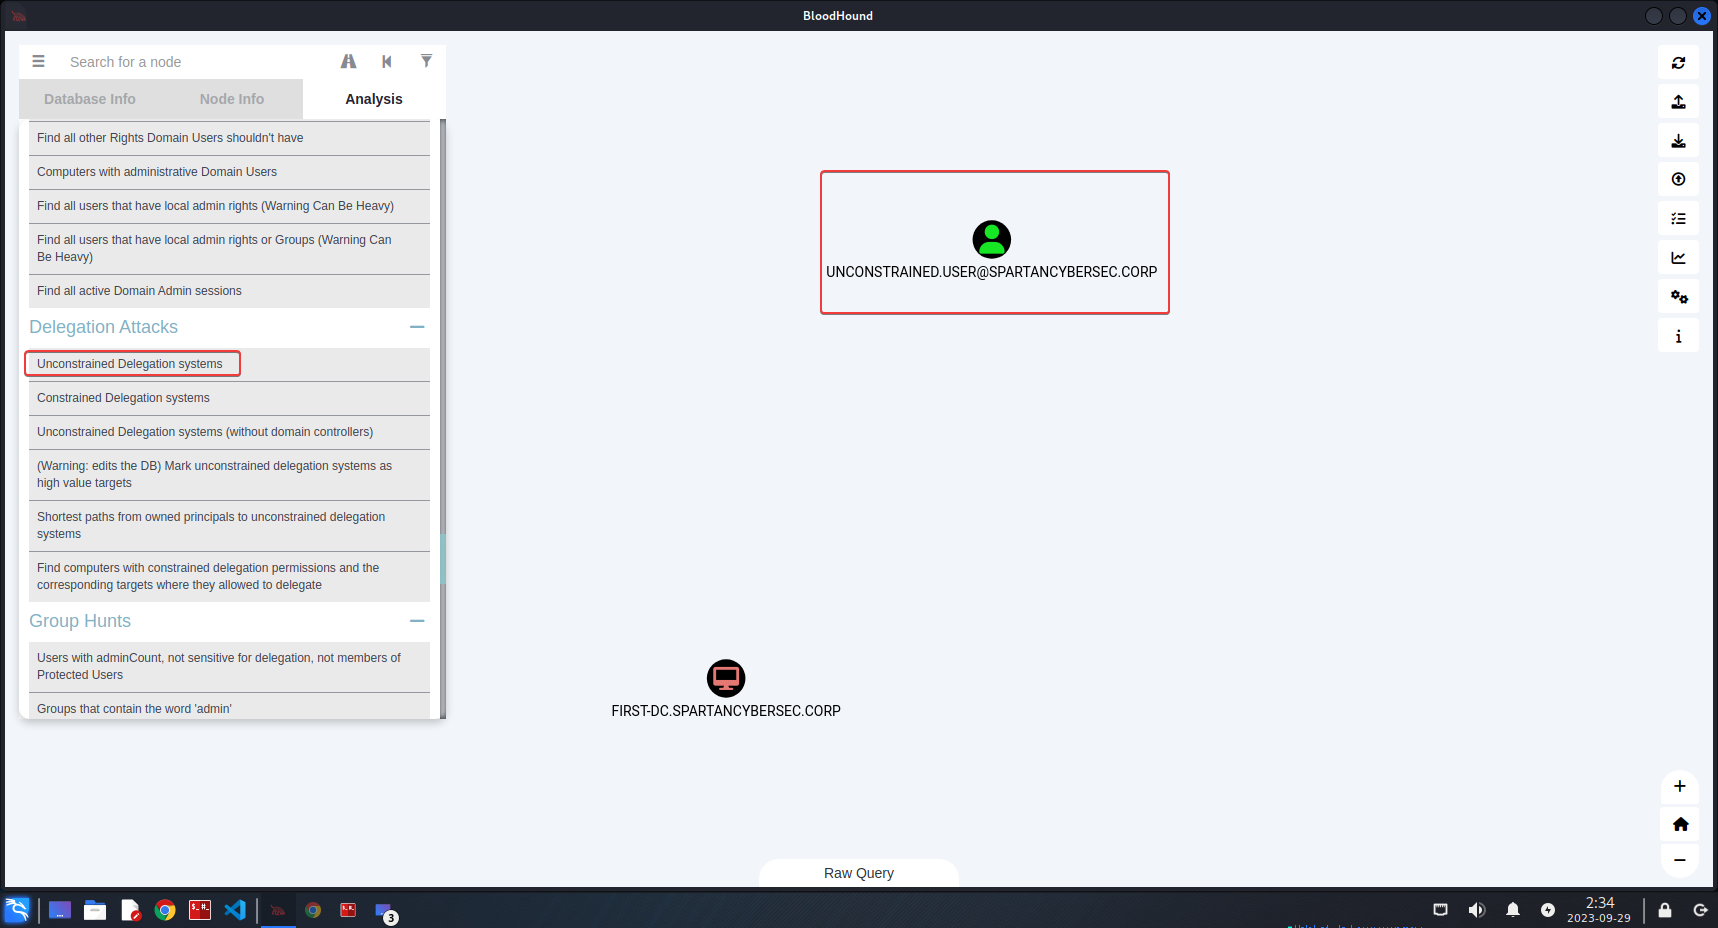This screenshot has height=928, width=1718.
Task: Open the settings gears icon
Action: pyautogui.click(x=1678, y=297)
